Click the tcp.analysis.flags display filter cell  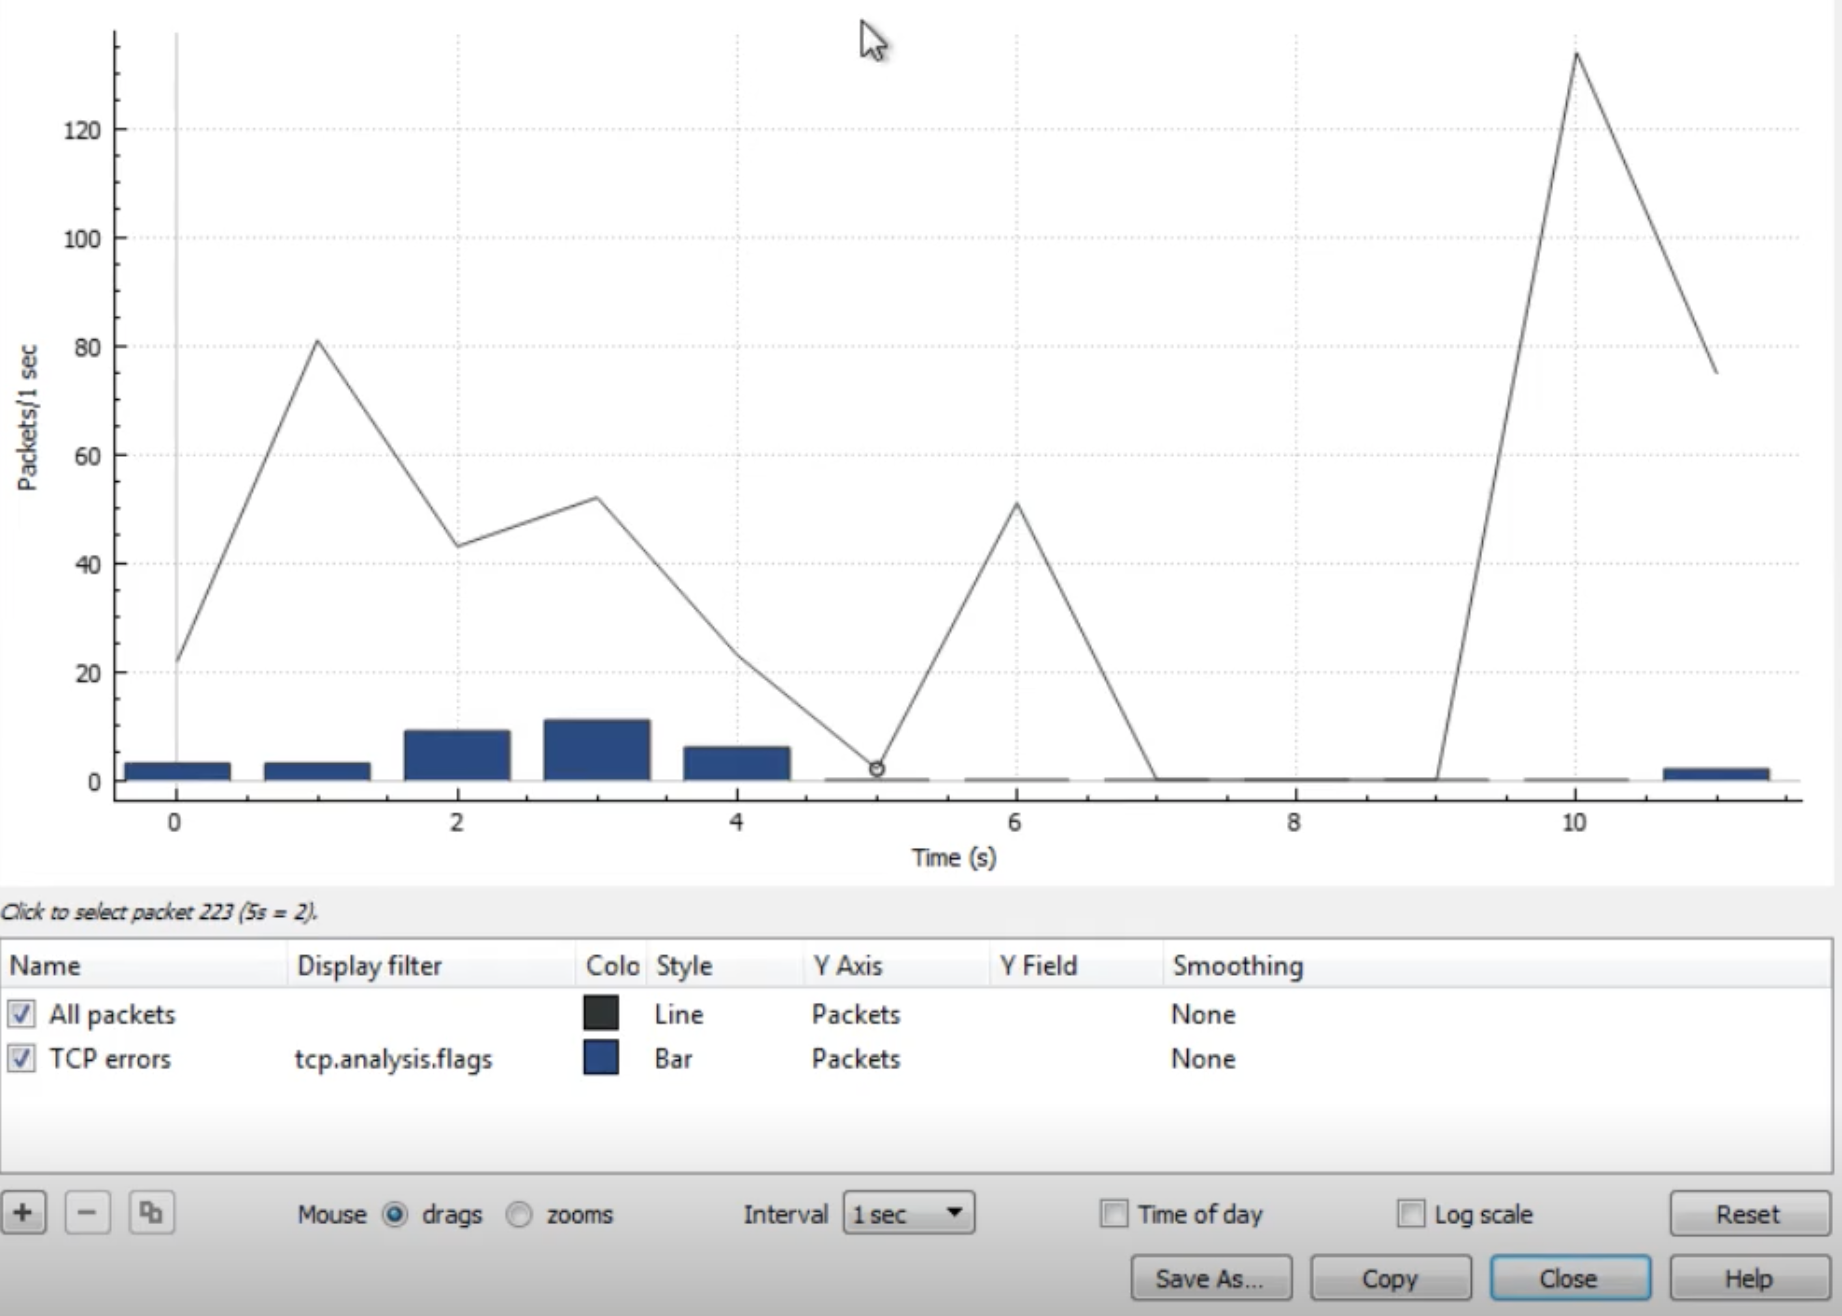pos(393,1059)
